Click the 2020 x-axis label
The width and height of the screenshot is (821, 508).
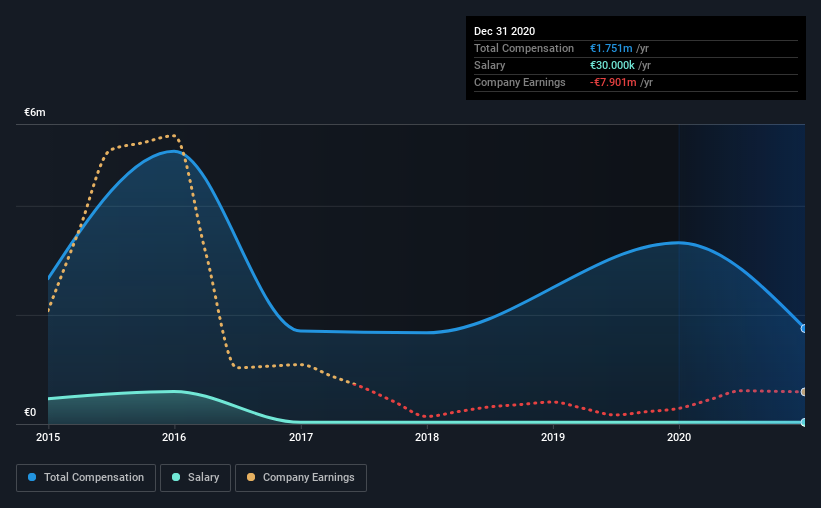679,437
